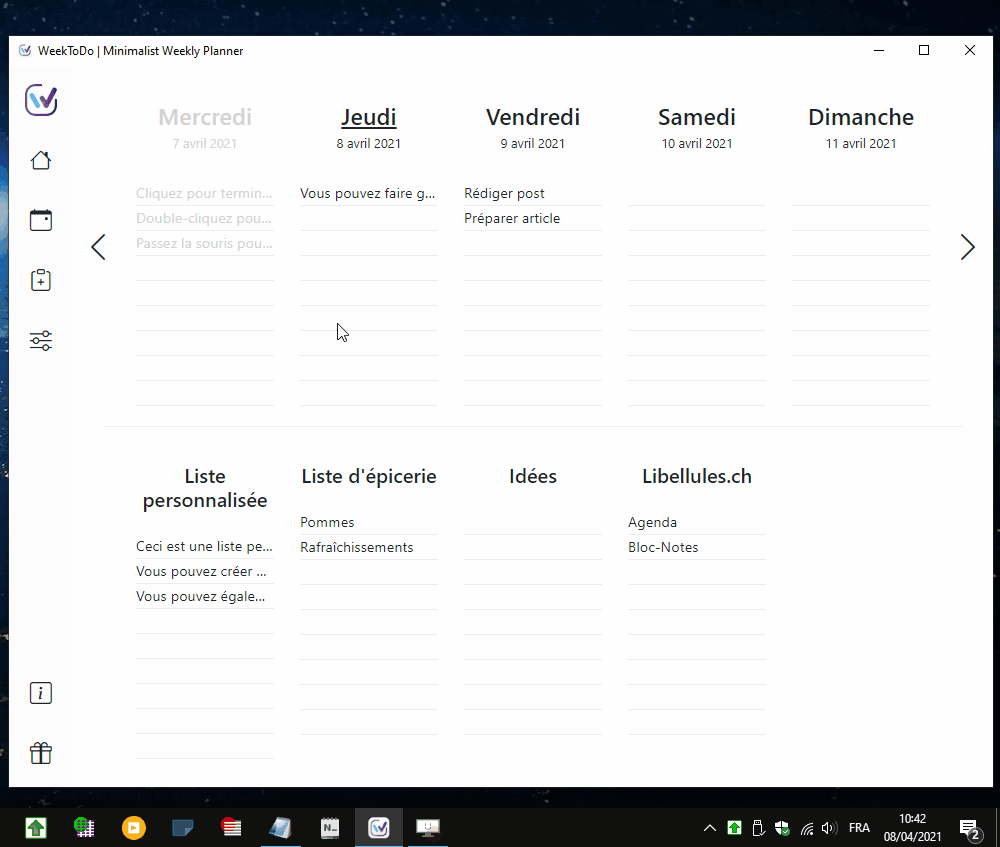Navigate to previous days with the left arrow
Viewport: 1000px width, 847px height.
point(98,247)
